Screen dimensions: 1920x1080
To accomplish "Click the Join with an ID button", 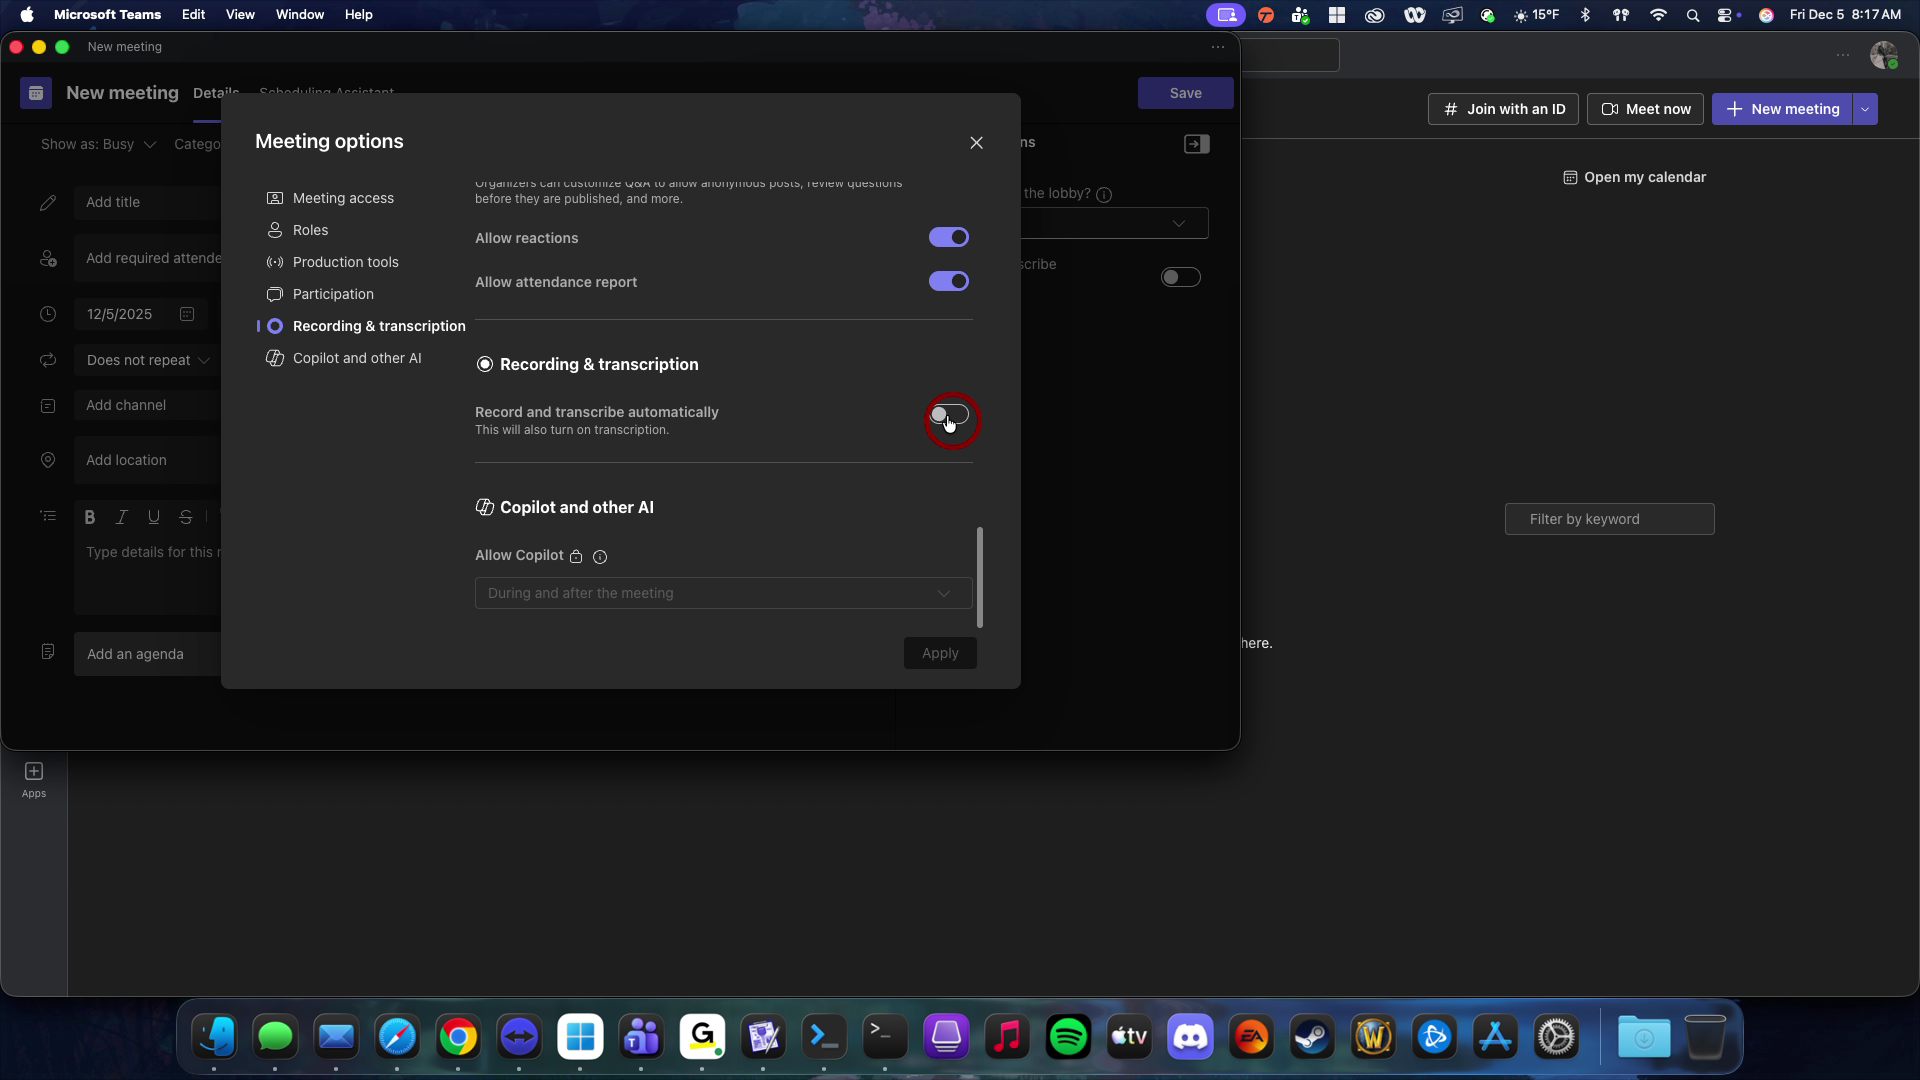I will pos(1503,109).
